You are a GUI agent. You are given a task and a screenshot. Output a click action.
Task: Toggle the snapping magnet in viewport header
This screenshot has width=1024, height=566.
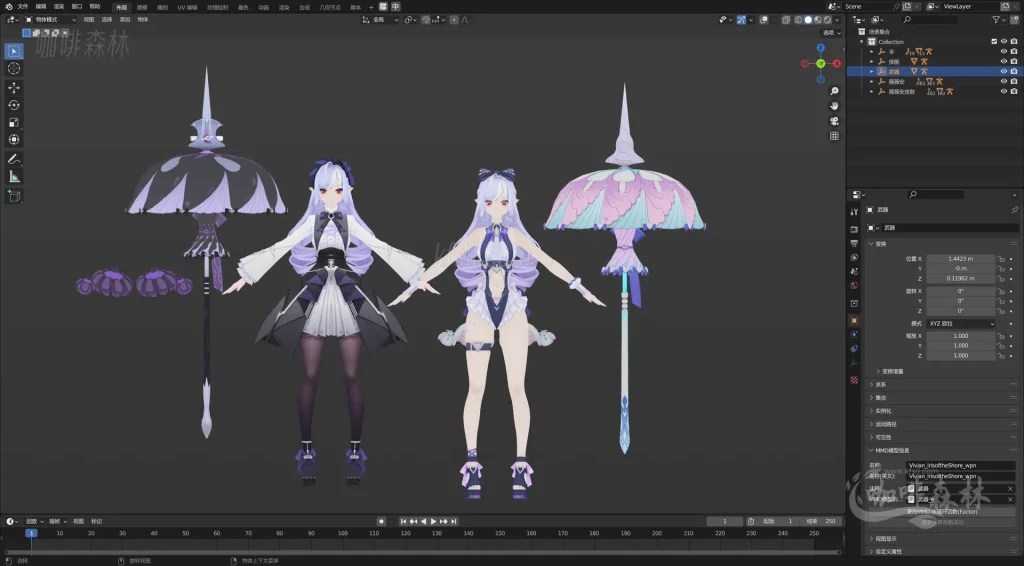426,20
